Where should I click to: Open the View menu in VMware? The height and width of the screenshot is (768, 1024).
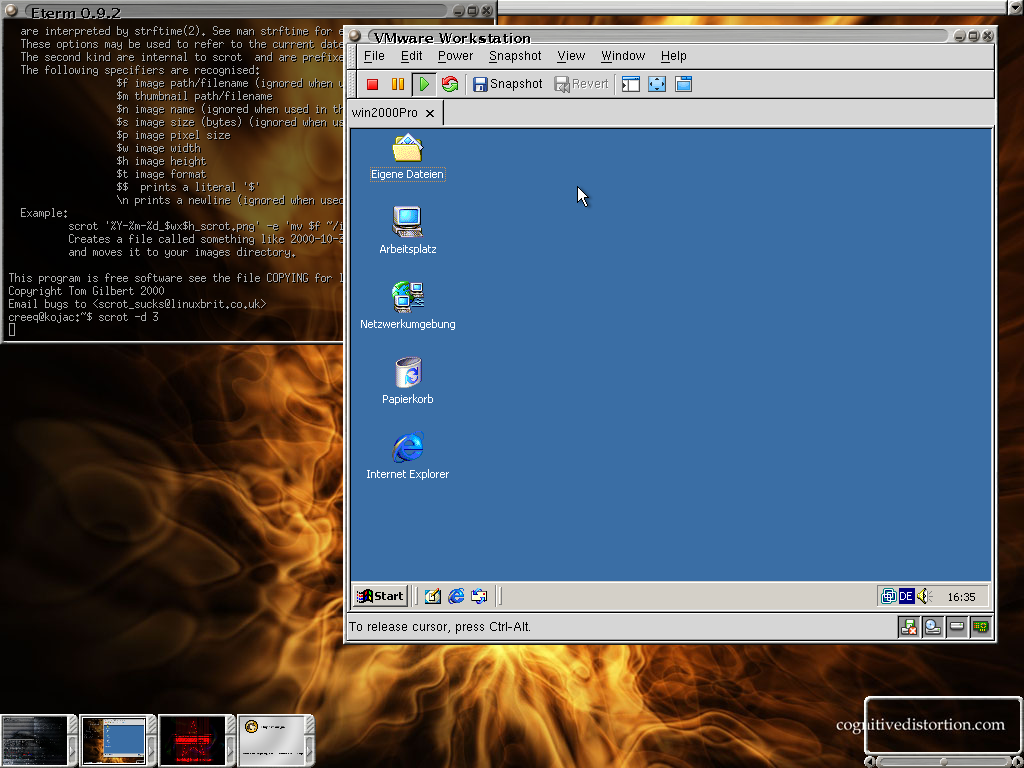pyautogui.click(x=571, y=56)
